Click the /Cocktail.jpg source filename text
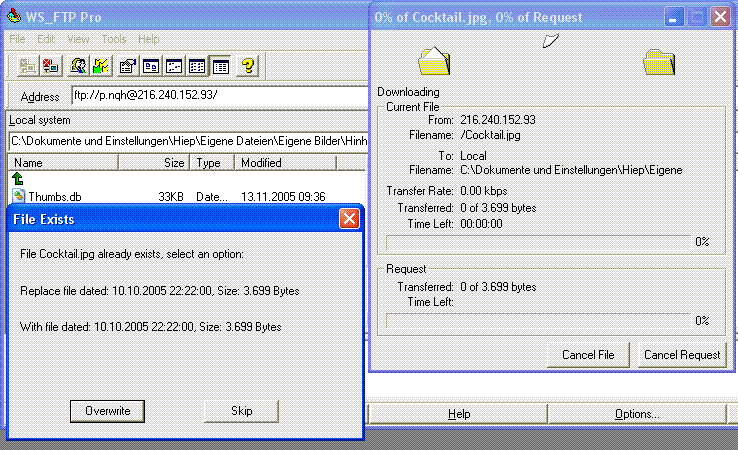738x450 pixels. (490, 135)
